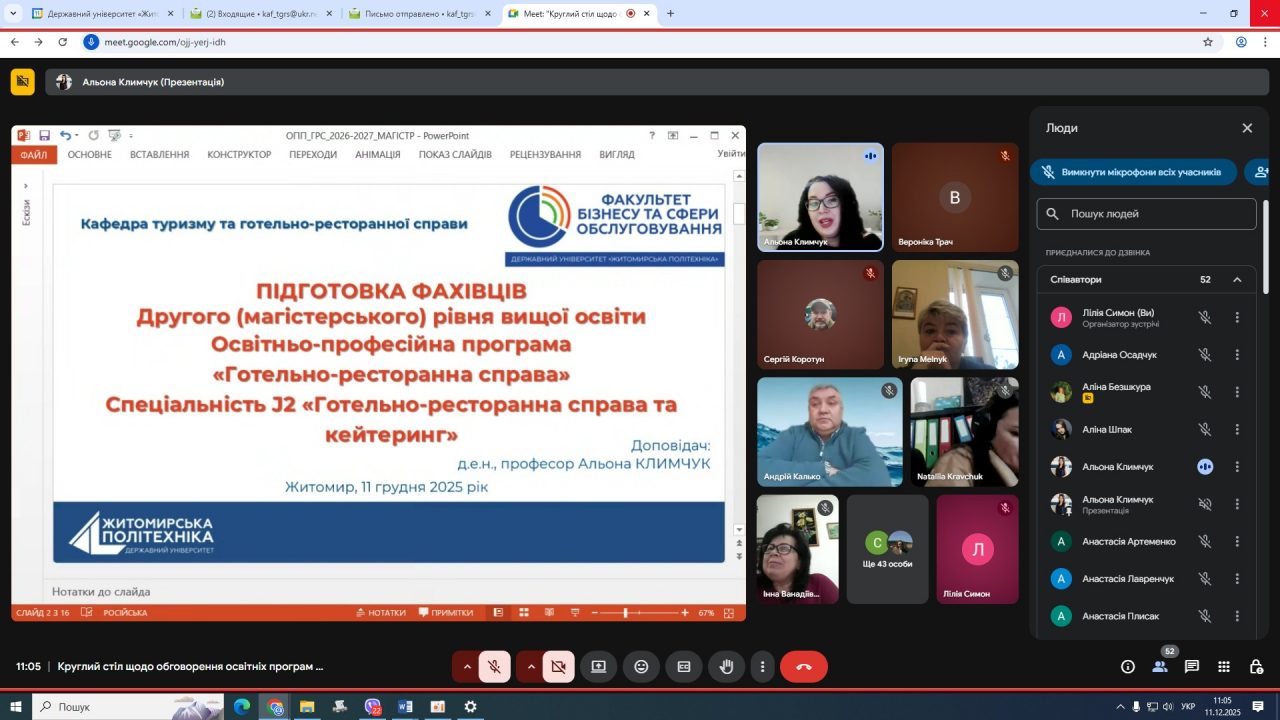Toggle the microphone on
This screenshot has height=720, width=1280.
(x=494, y=667)
